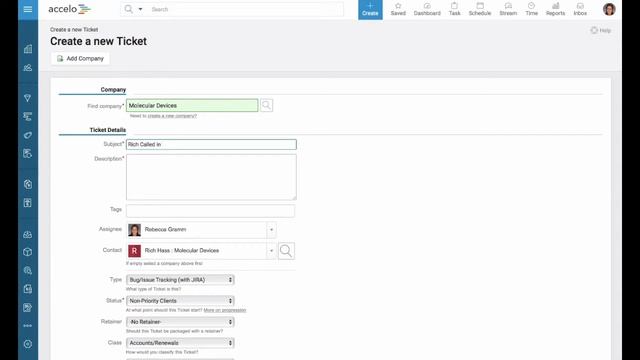
Task: Open the Time clock icon
Action: pos(531,9)
